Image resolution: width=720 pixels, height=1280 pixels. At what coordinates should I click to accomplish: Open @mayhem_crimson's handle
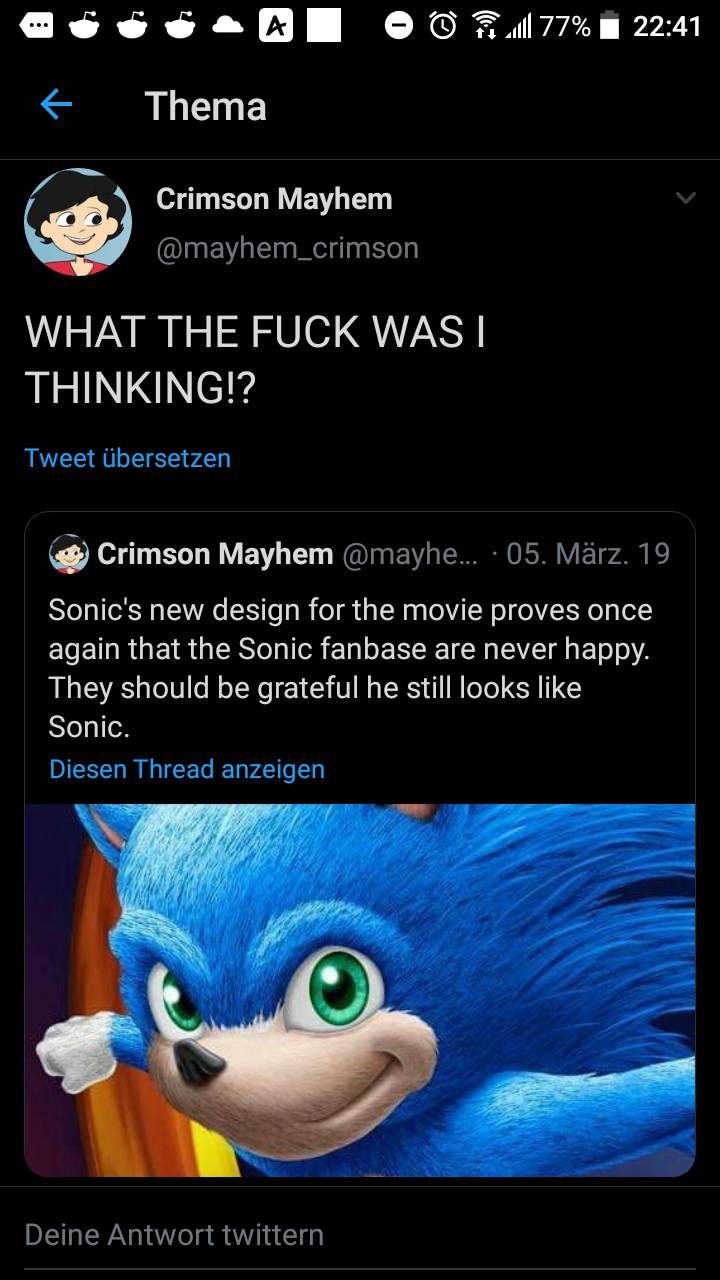286,249
